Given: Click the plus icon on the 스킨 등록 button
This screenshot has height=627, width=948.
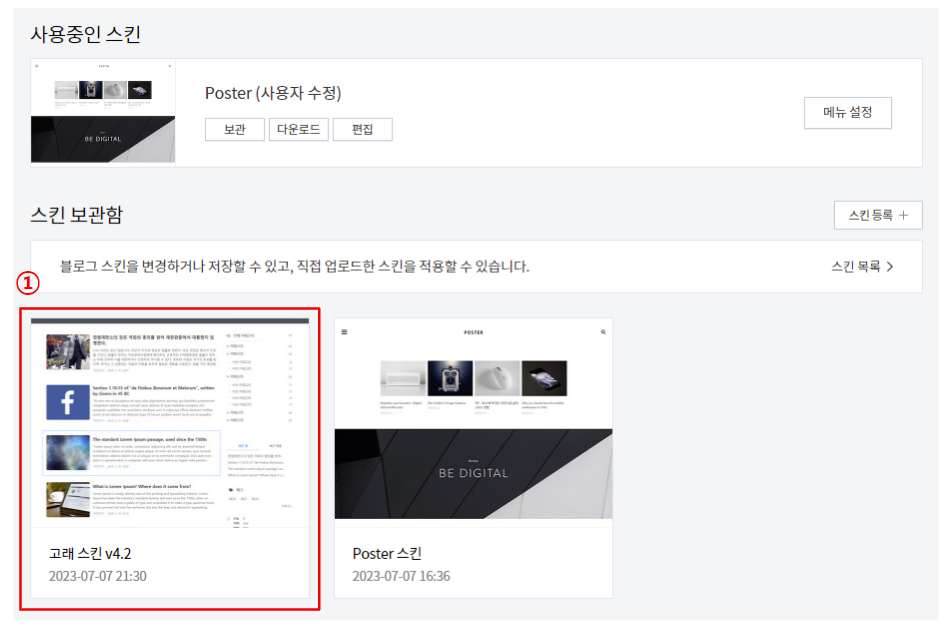Looking at the screenshot, I should coord(901,216).
